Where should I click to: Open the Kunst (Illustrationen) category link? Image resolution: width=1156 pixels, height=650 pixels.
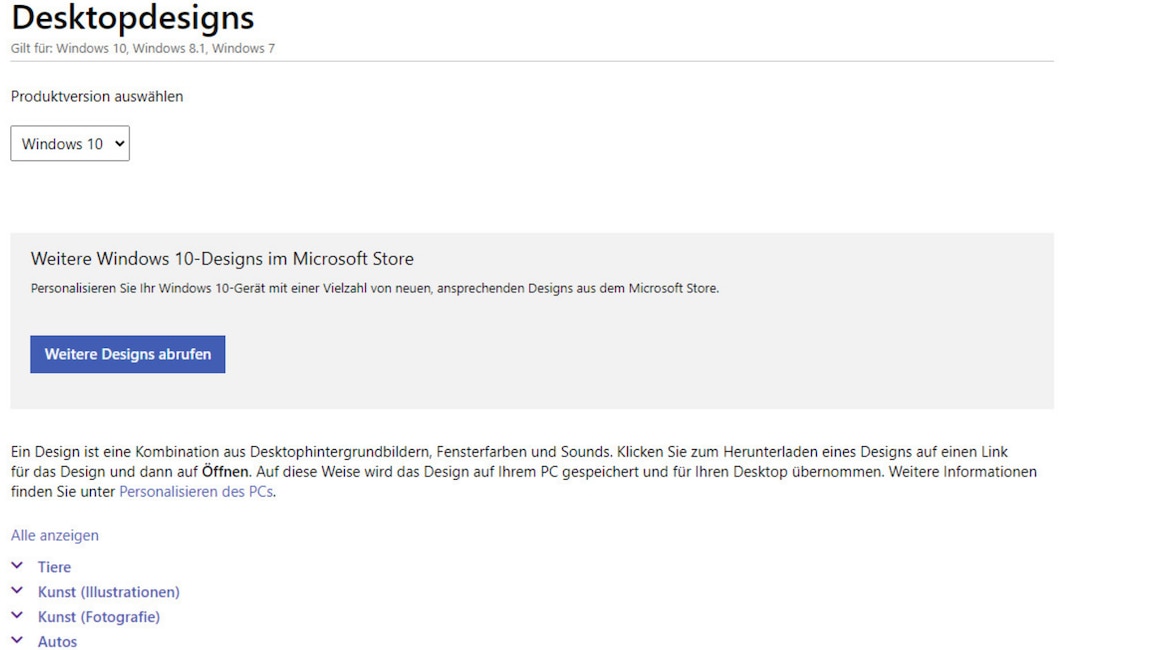[x=109, y=593]
